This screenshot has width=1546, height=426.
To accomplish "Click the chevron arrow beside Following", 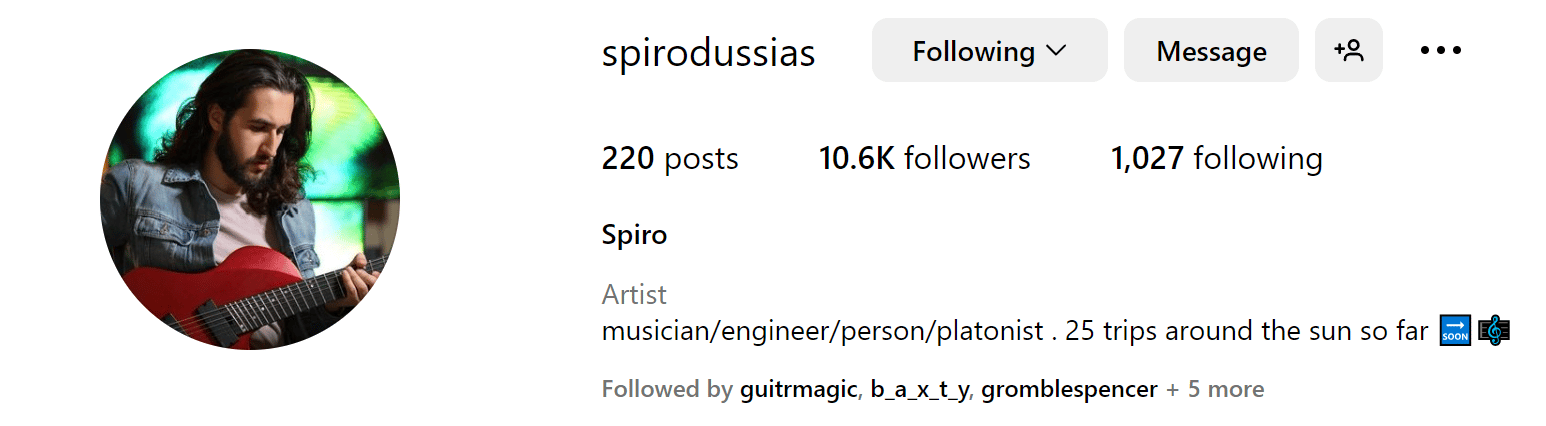I will pyautogui.click(x=1056, y=50).
